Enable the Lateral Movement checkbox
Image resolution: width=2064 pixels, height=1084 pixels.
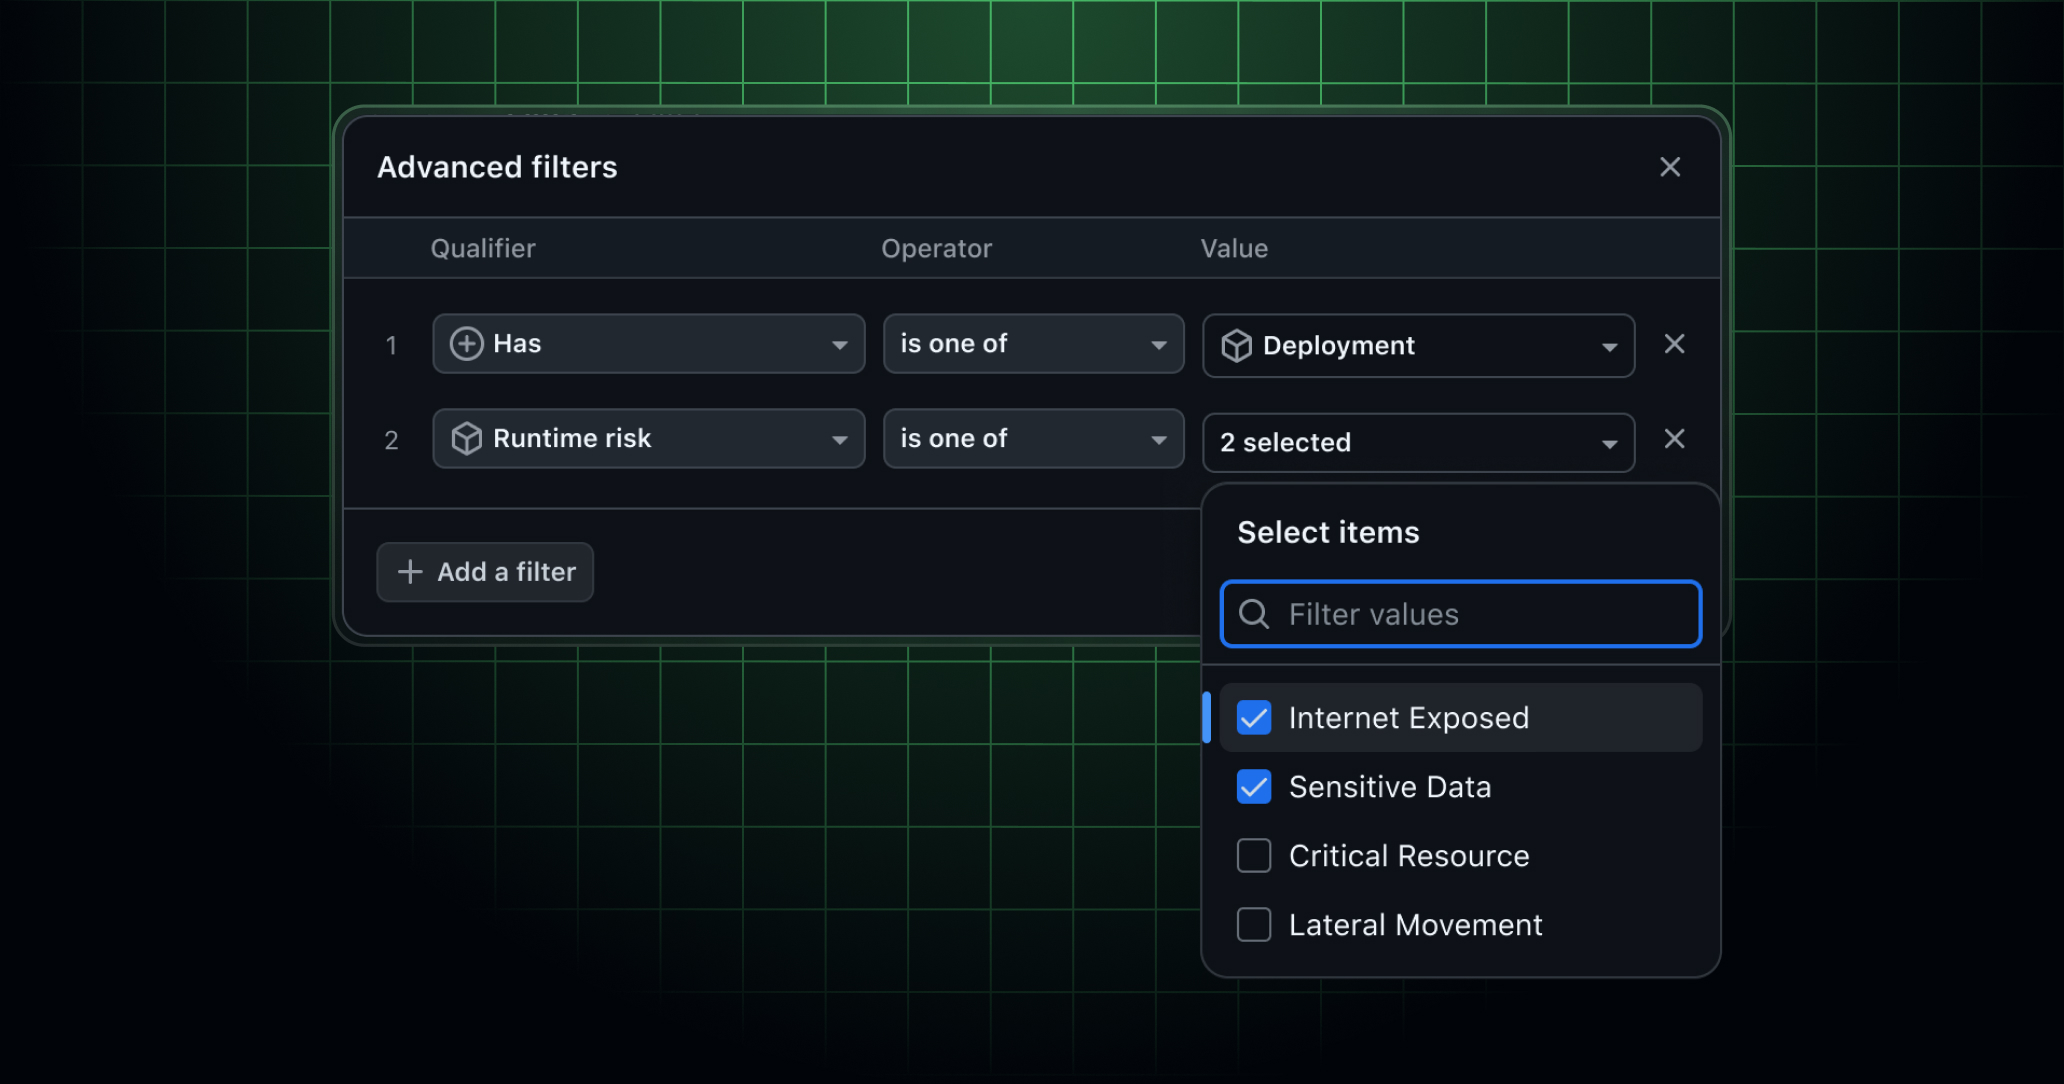[x=1253, y=925]
